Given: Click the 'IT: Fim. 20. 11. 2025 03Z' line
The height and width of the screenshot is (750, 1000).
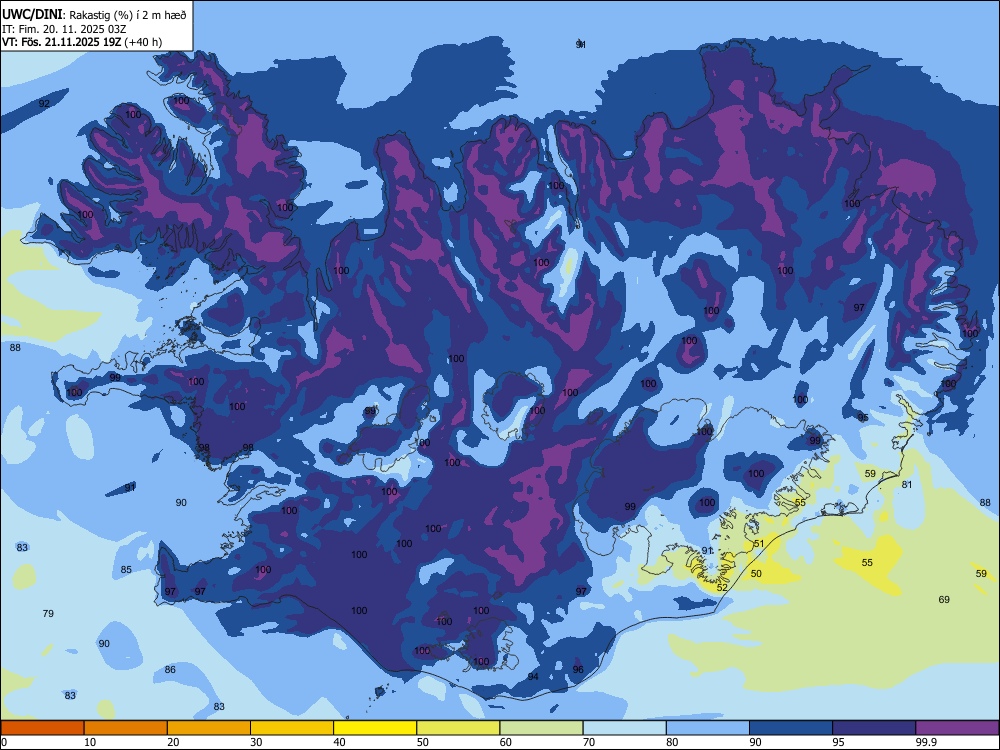Looking at the screenshot, I should click(x=64, y=29).
